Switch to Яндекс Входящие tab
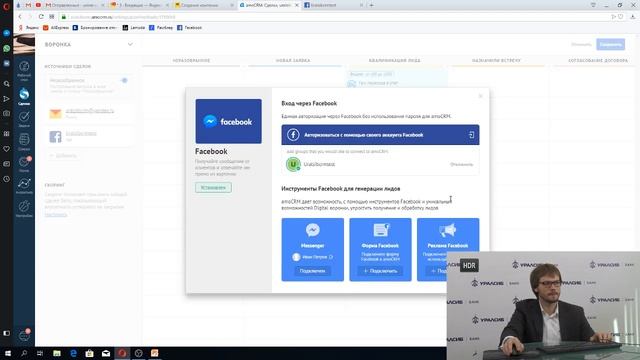Image resolution: width=640 pixels, height=360 pixels. click(139, 5)
